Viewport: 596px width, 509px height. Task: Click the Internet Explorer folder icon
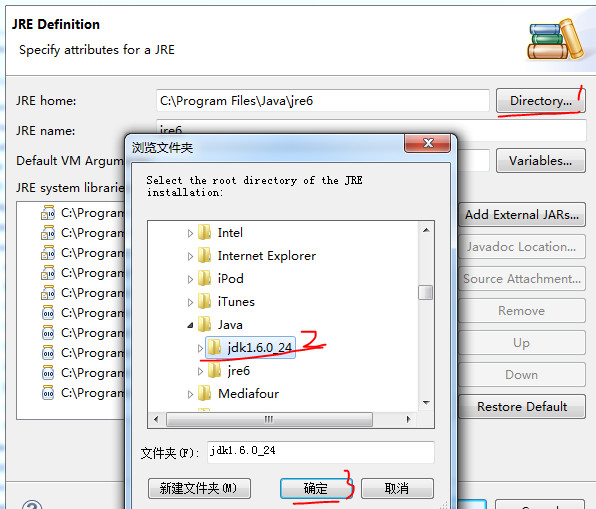click(204, 255)
